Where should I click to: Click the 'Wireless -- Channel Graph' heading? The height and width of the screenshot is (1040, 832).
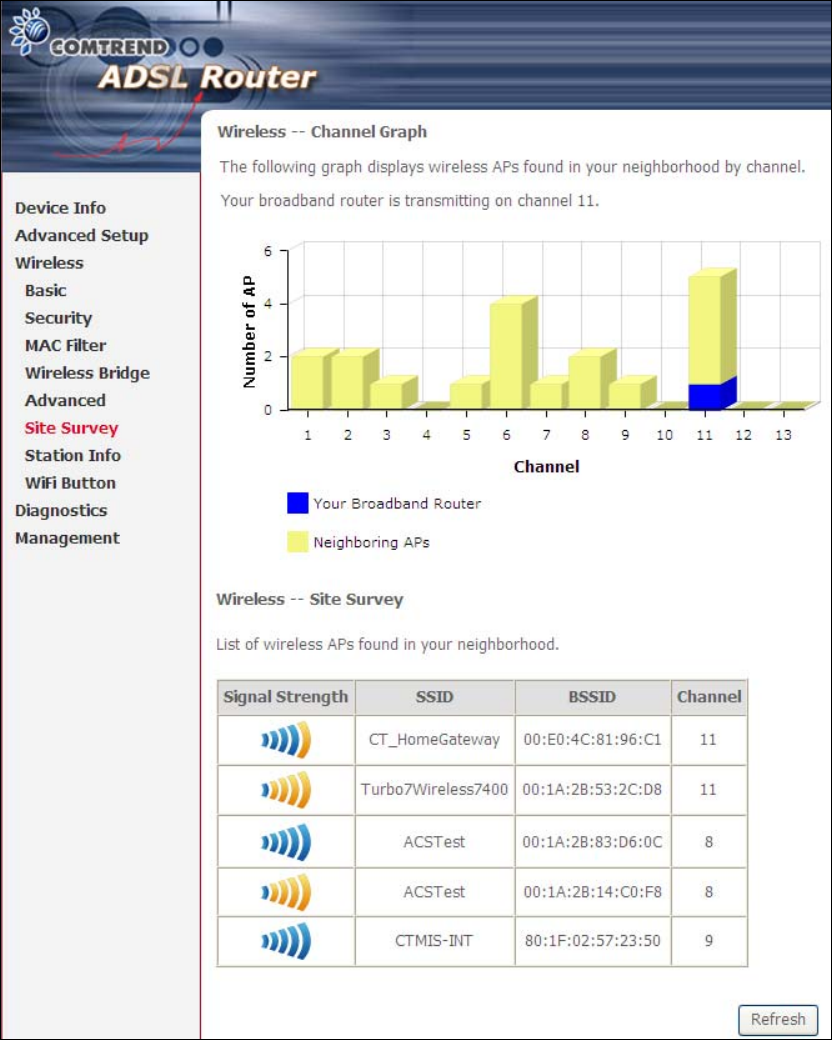(x=322, y=132)
